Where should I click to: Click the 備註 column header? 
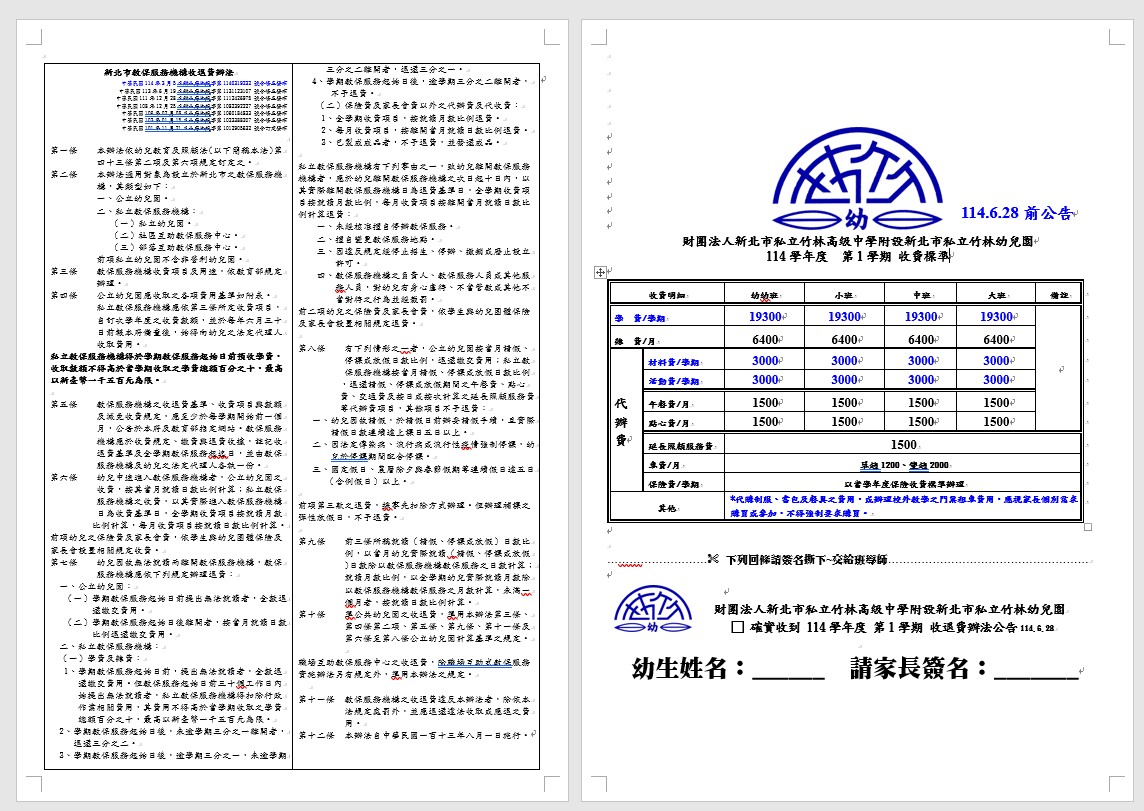(x=1059, y=295)
